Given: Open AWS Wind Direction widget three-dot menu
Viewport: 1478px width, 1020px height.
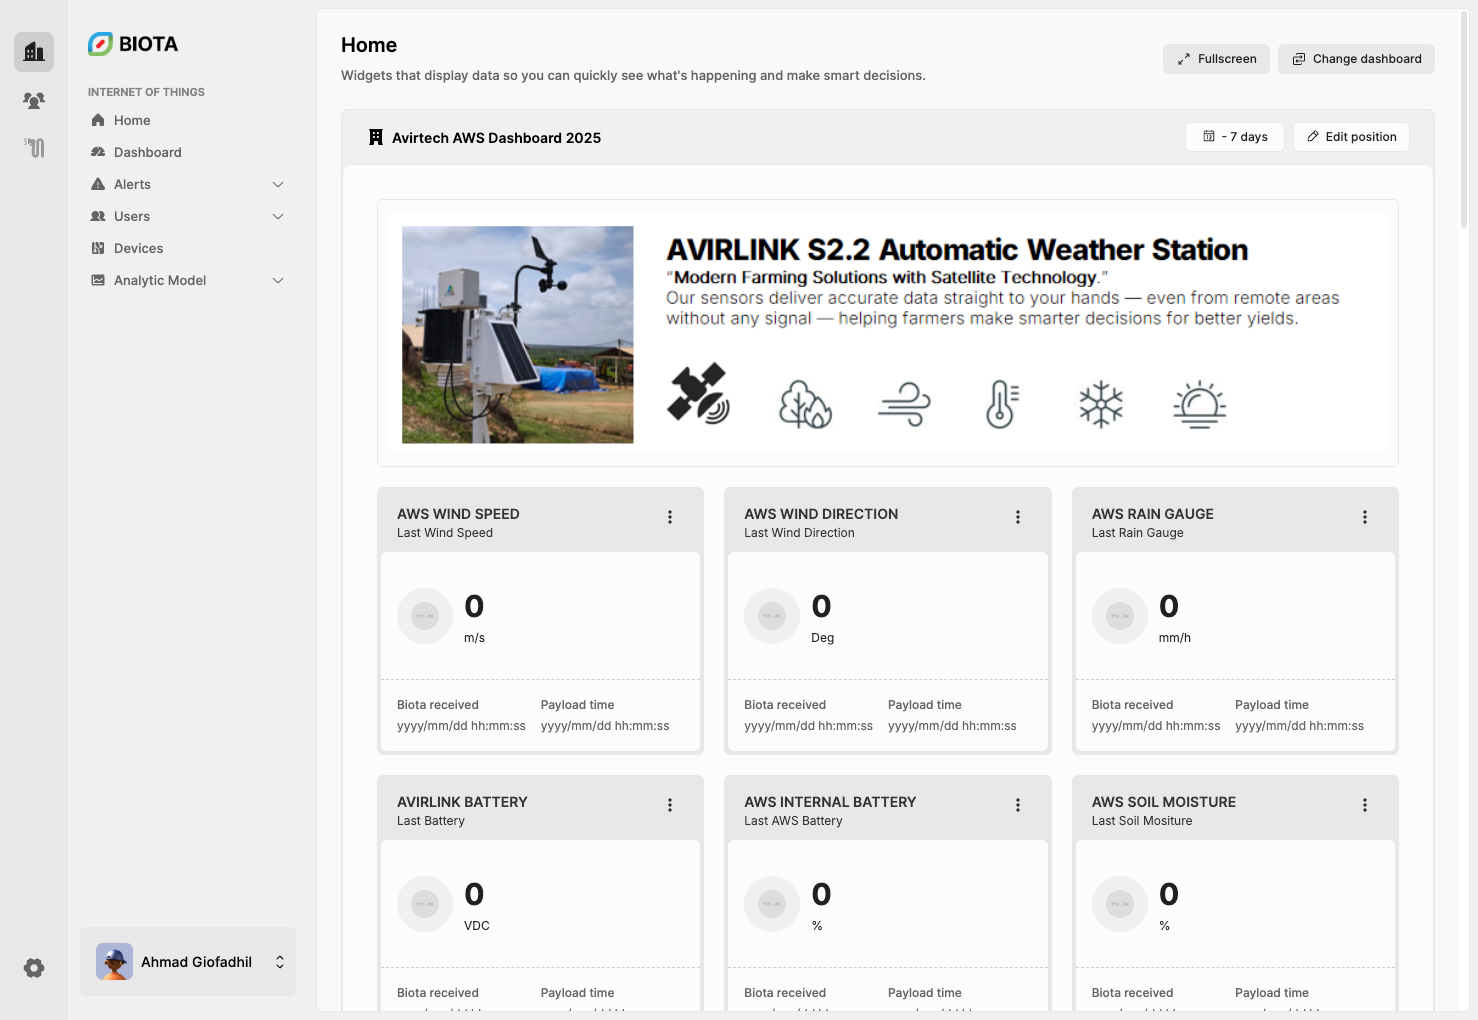Looking at the screenshot, I should click(x=1018, y=517).
